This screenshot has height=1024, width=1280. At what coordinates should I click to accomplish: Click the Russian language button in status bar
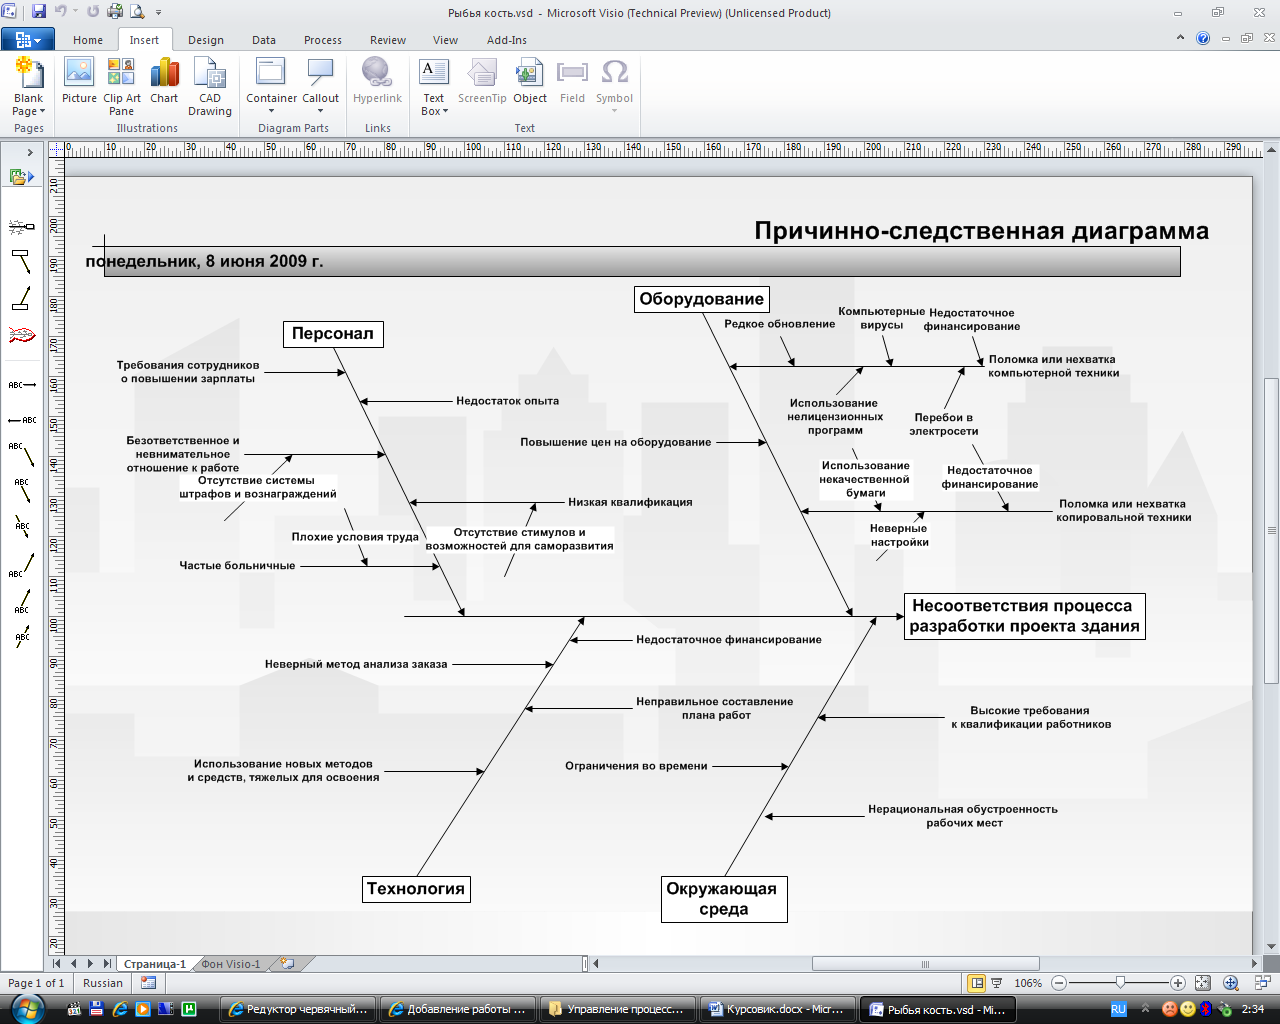103,983
